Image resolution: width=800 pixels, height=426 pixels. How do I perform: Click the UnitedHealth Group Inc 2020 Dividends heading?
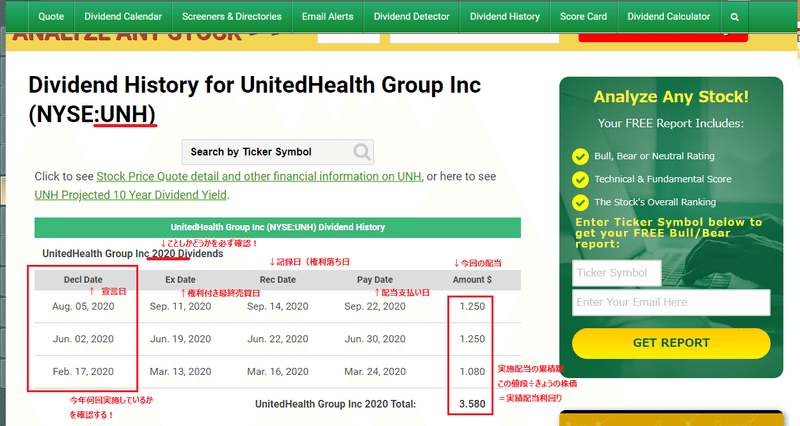133,254
